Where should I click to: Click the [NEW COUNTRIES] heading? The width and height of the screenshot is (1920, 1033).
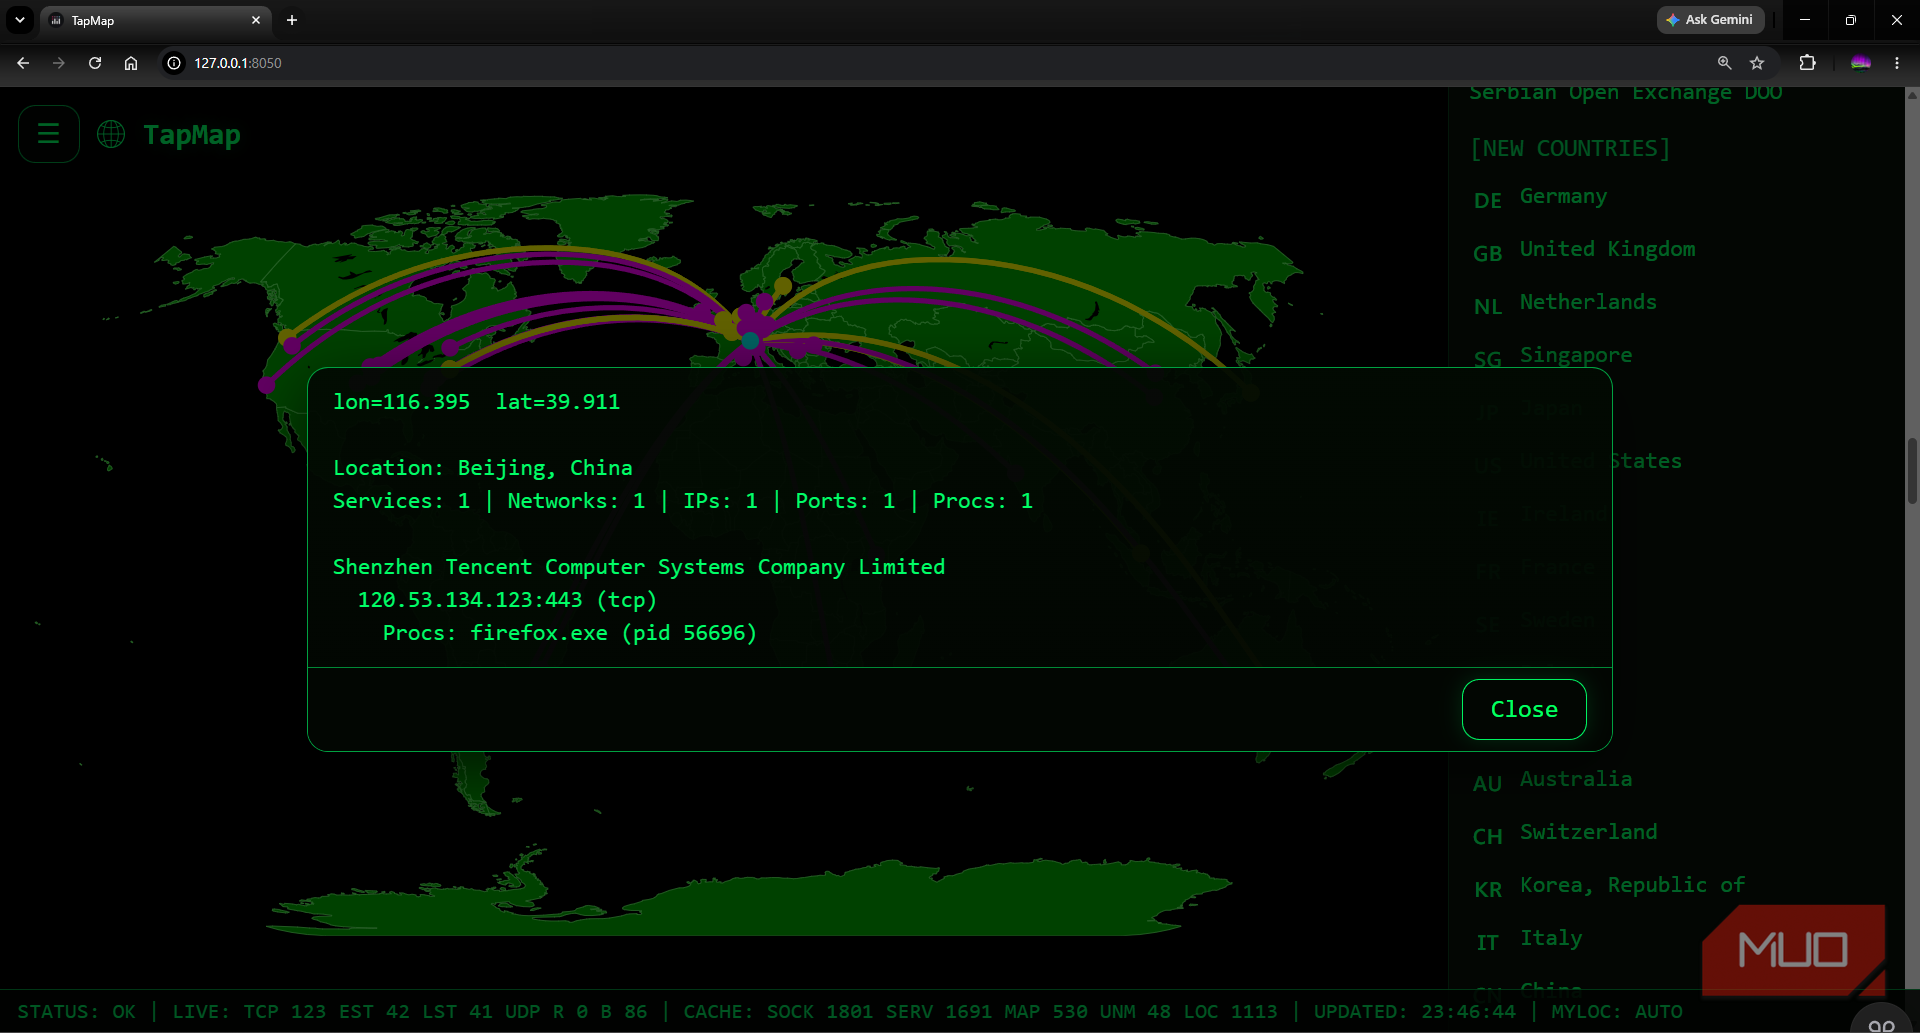1570,148
